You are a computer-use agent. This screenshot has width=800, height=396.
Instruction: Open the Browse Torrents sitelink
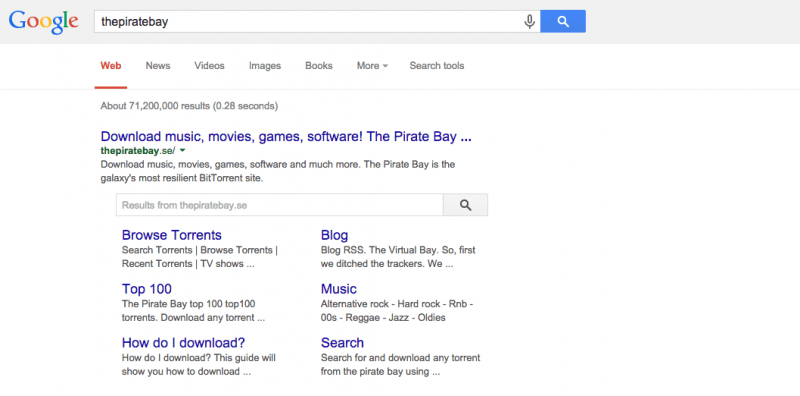[171, 235]
